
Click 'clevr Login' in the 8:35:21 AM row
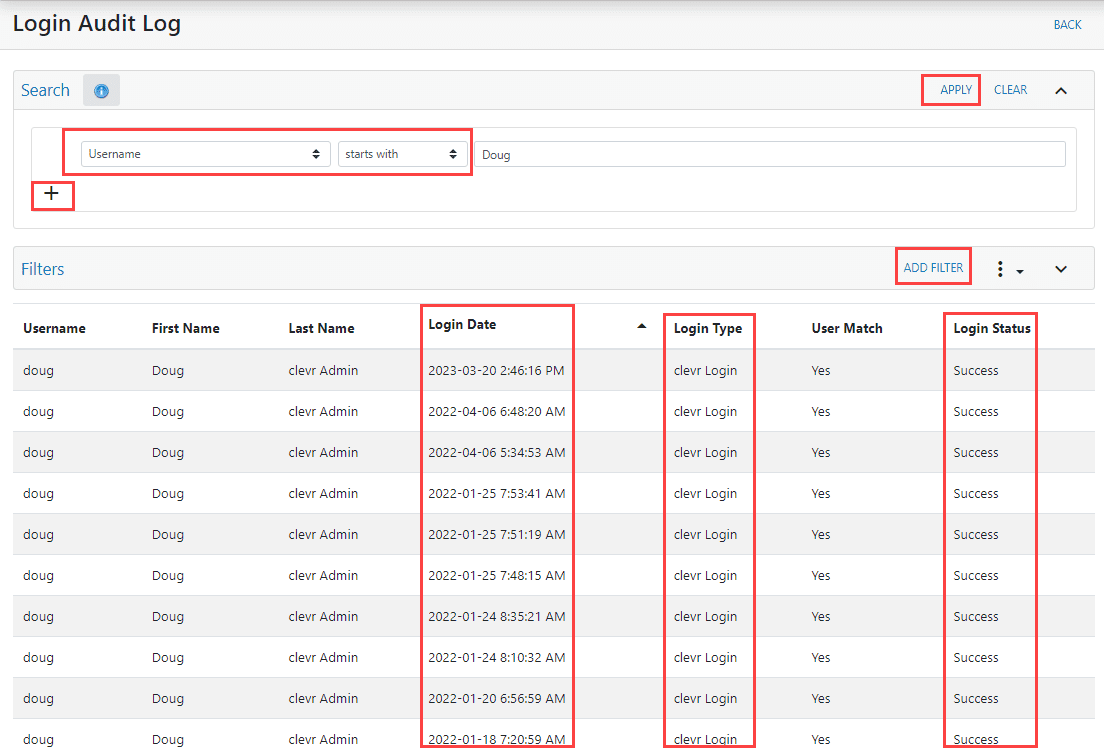pyautogui.click(x=705, y=617)
